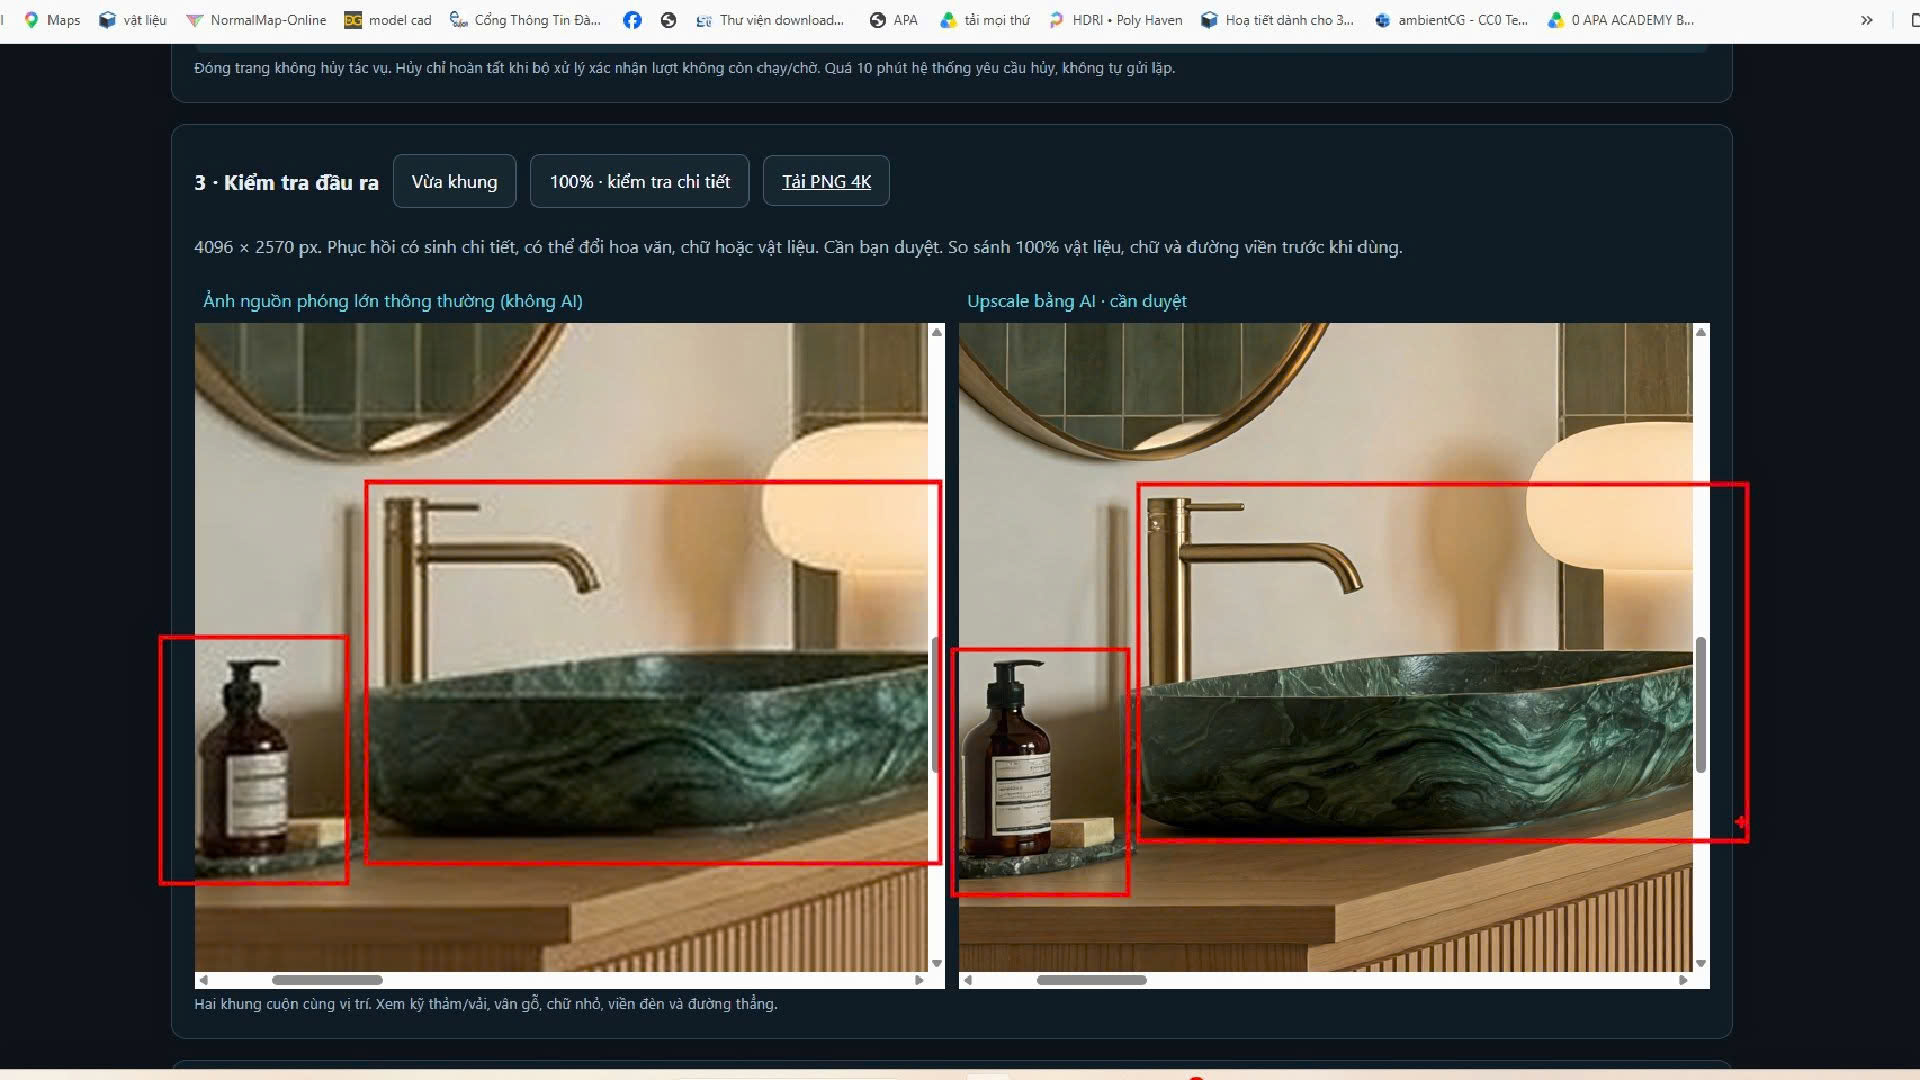Click the AI upscale vertical scrollbar thumb
The image size is (1920, 1080).
pyautogui.click(x=1701, y=704)
